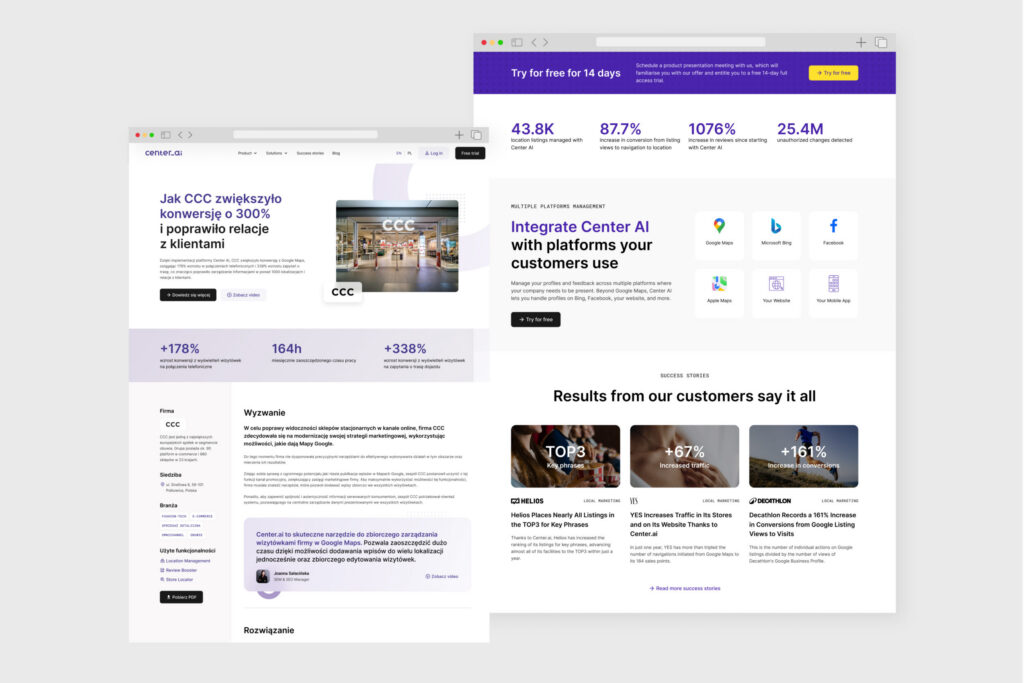1024x683 pixels.
Task: Open a new tab in the Center AI landing browser
Action: 861,42
